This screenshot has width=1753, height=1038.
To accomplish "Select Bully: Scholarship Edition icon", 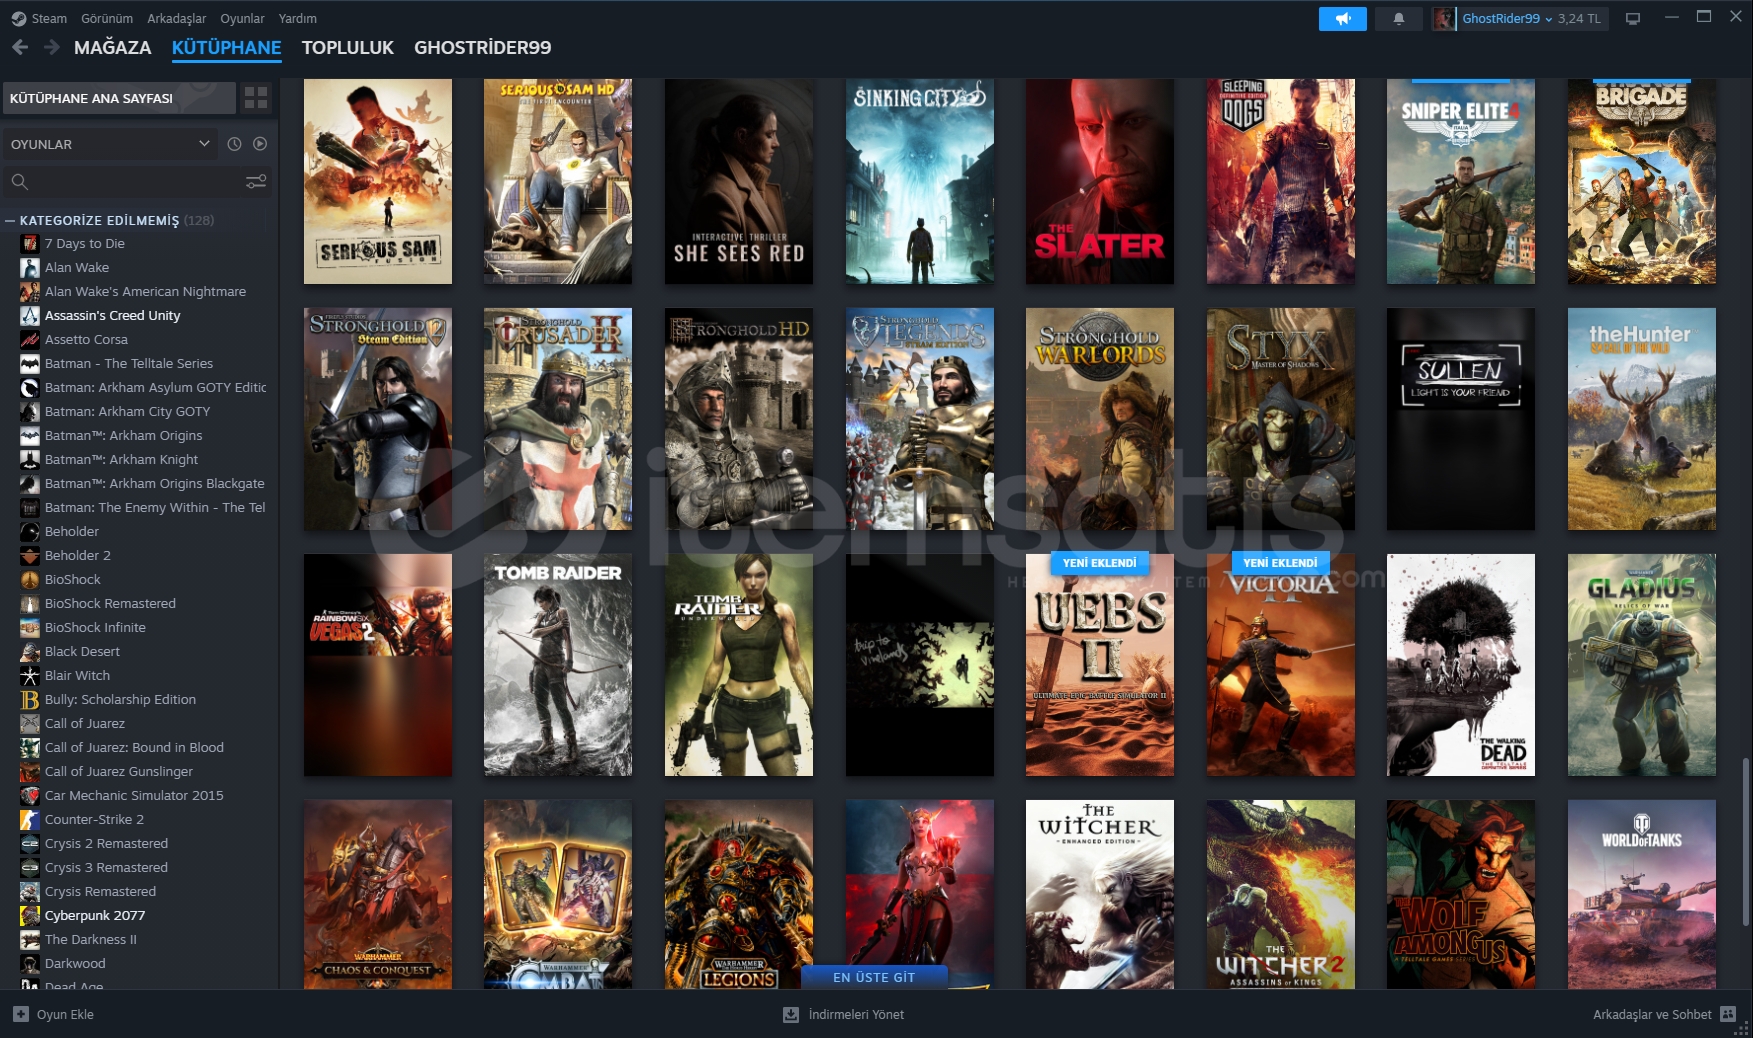I will 30,699.
